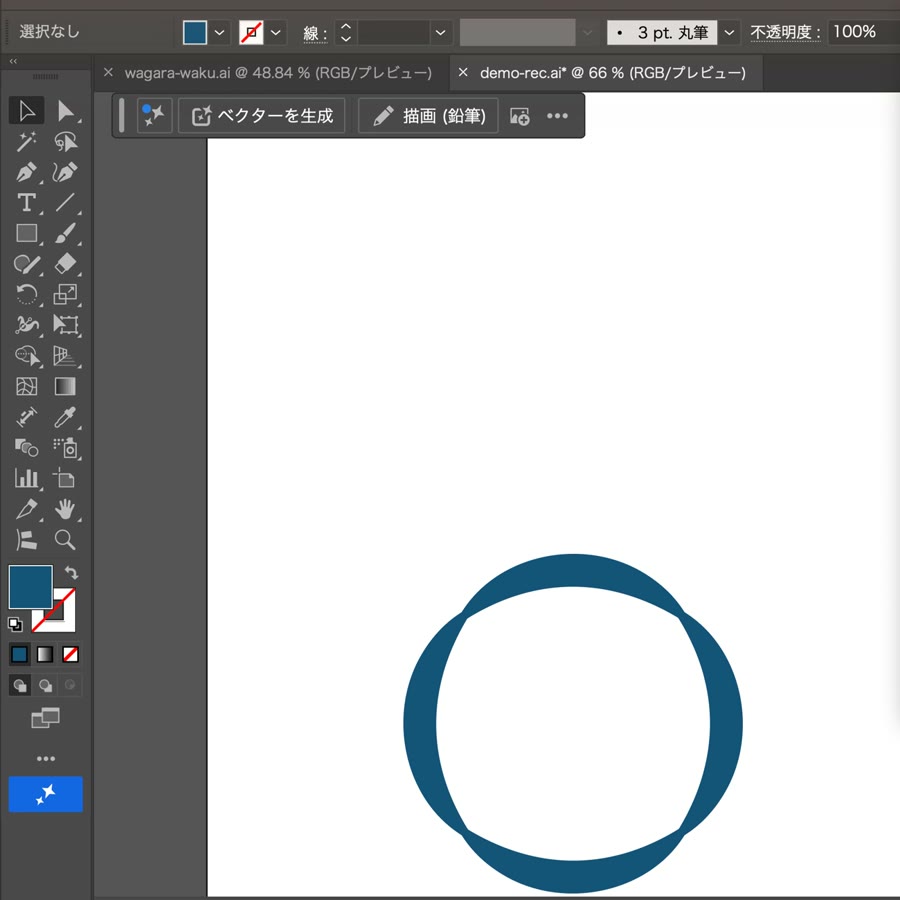Set paint mode to Gradient
The height and width of the screenshot is (900, 900).
pyautogui.click(x=45, y=654)
